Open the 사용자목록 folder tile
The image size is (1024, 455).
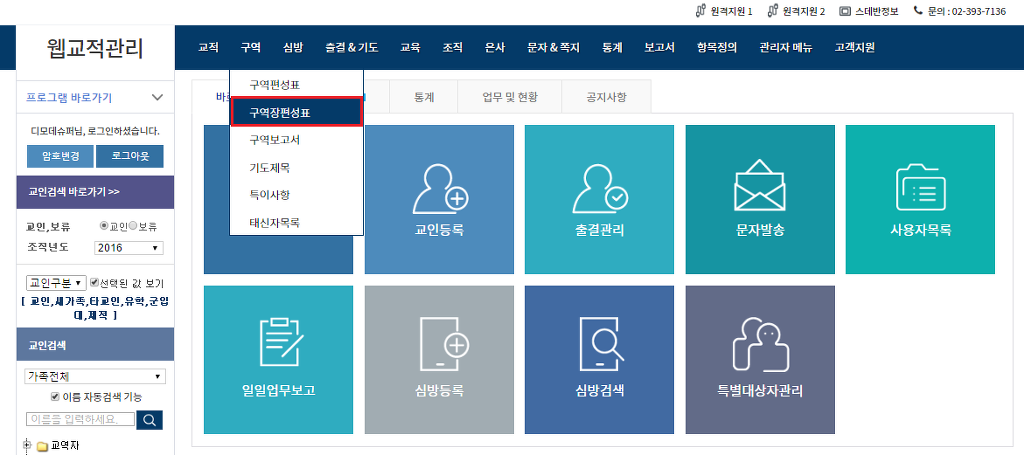pos(920,199)
